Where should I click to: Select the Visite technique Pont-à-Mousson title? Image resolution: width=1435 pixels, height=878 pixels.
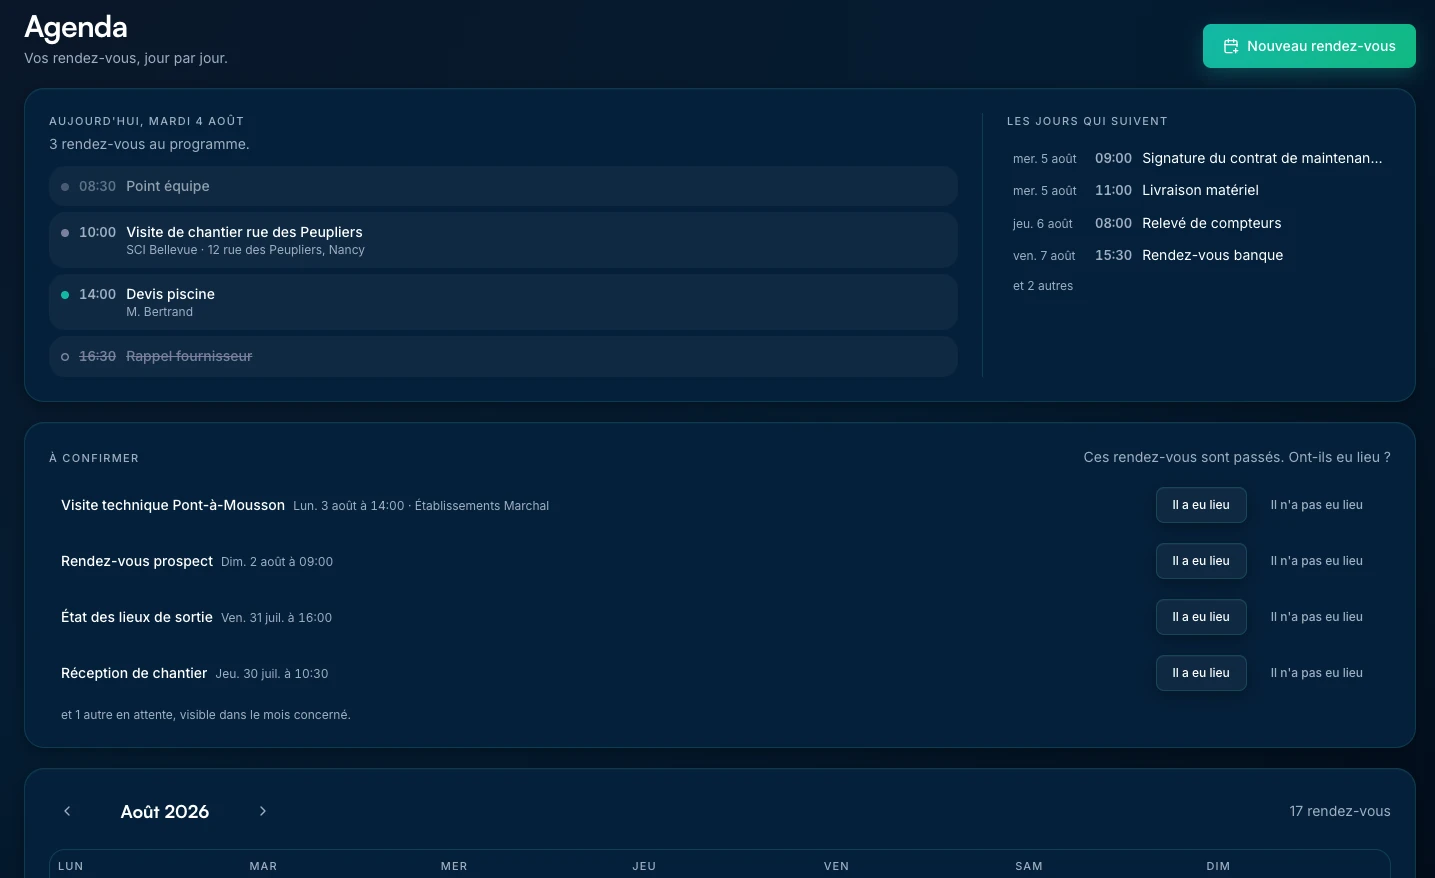(173, 505)
